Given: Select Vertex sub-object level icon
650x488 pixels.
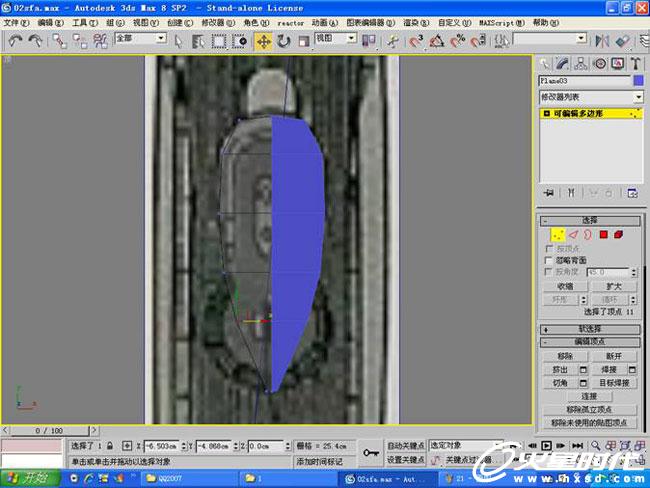Looking at the screenshot, I should [x=558, y=235].
